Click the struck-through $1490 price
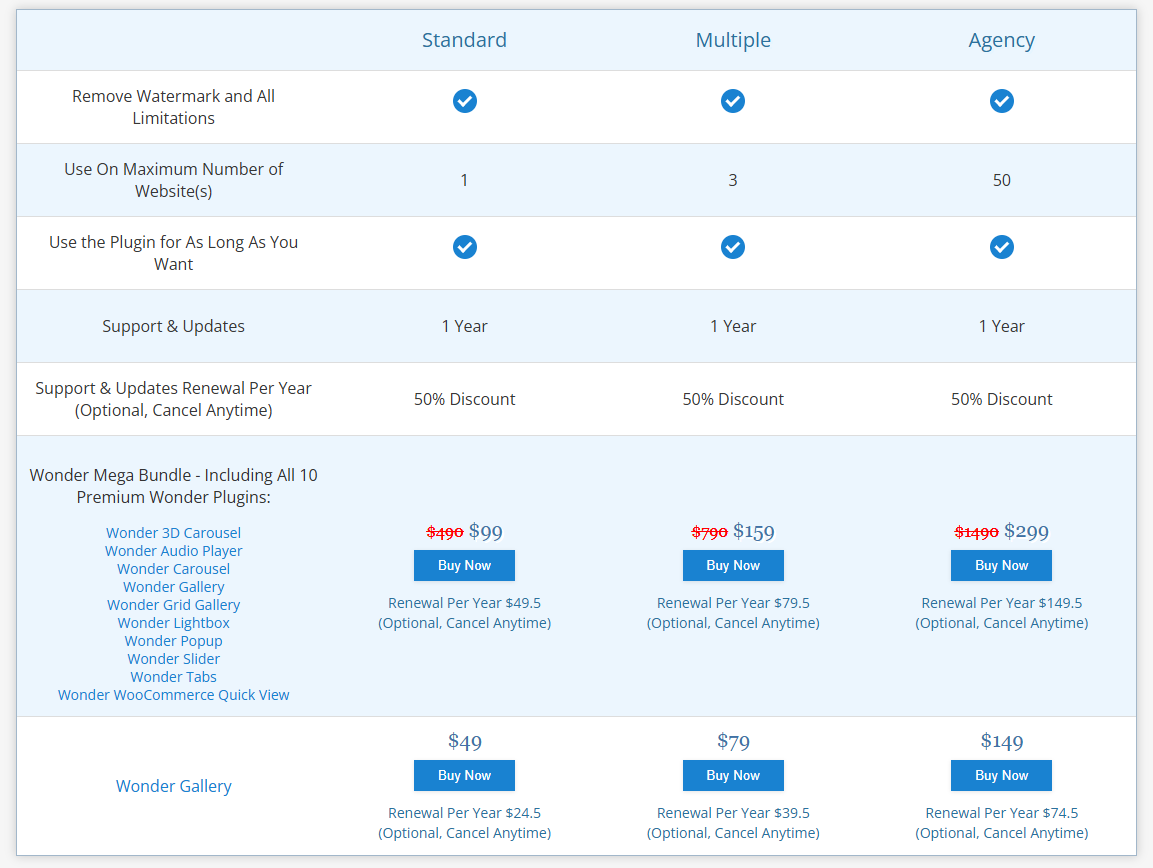 pos(977,533)
